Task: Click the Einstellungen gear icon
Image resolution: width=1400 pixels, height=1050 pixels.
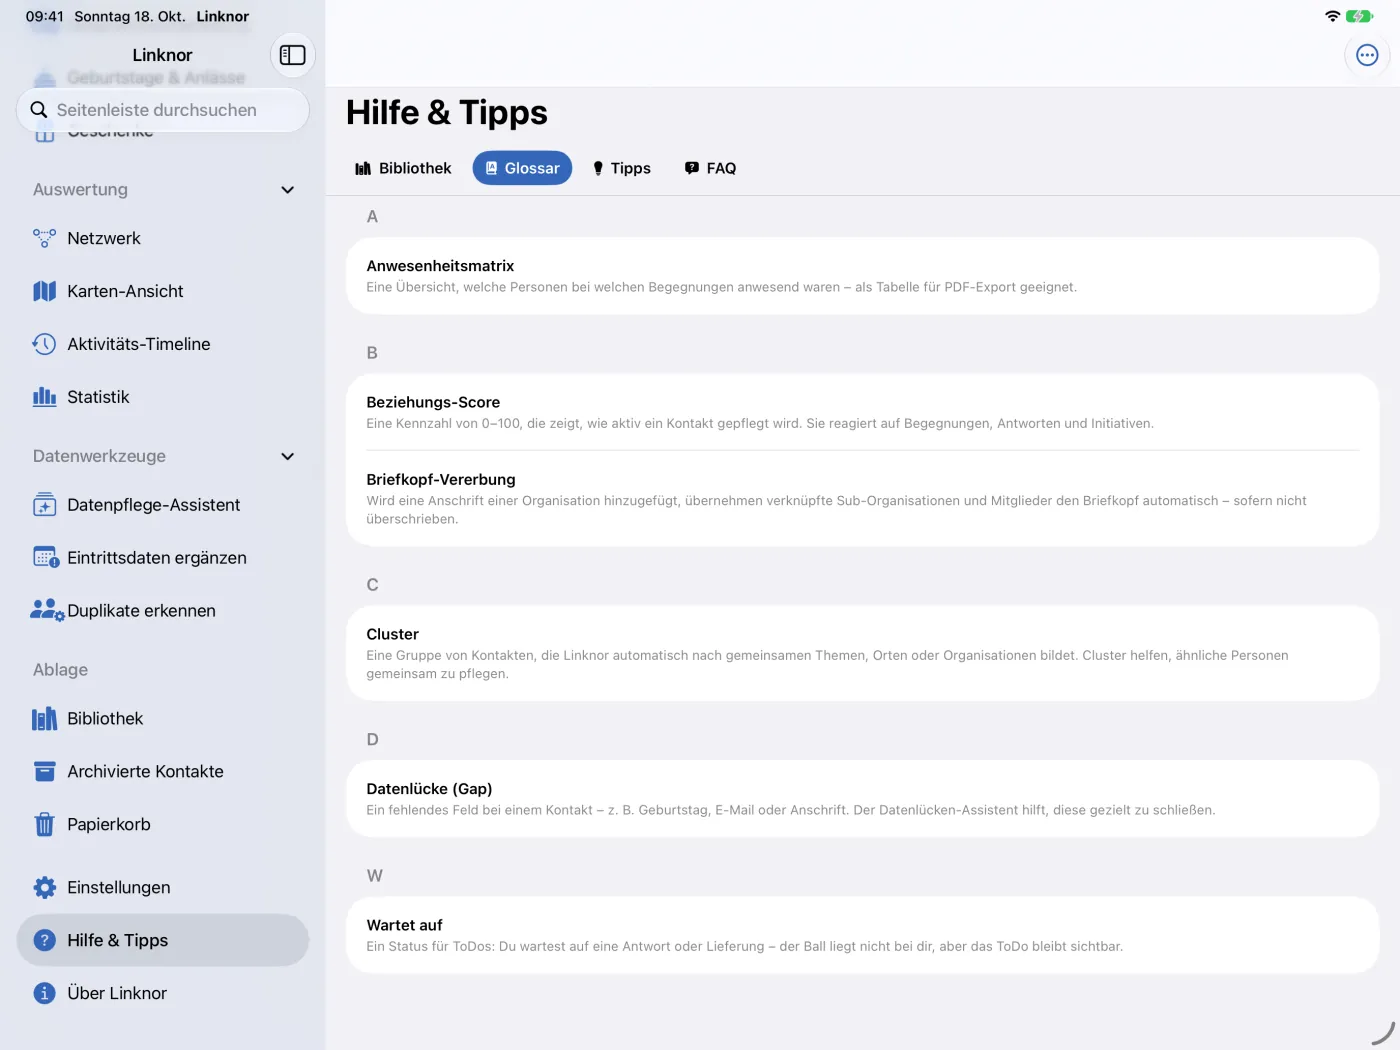Action: pyautogui.click(x=44, y=888)
